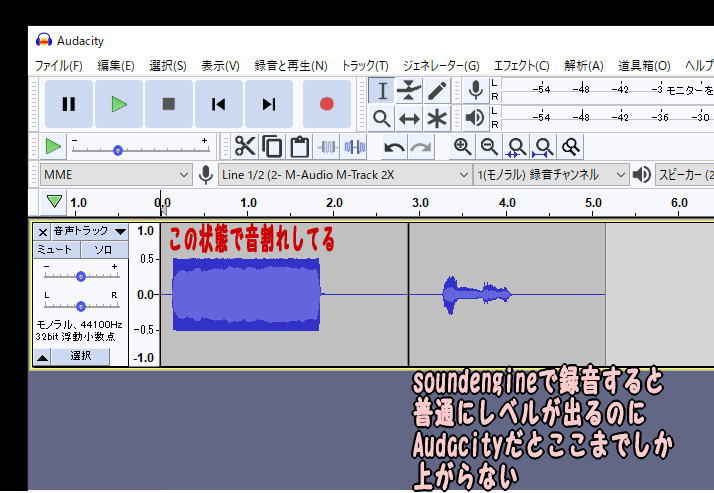714x493 pixels.
Task: Click the timeline pinned play head icon
Action: pyautogui.click(x=54, y=201)
